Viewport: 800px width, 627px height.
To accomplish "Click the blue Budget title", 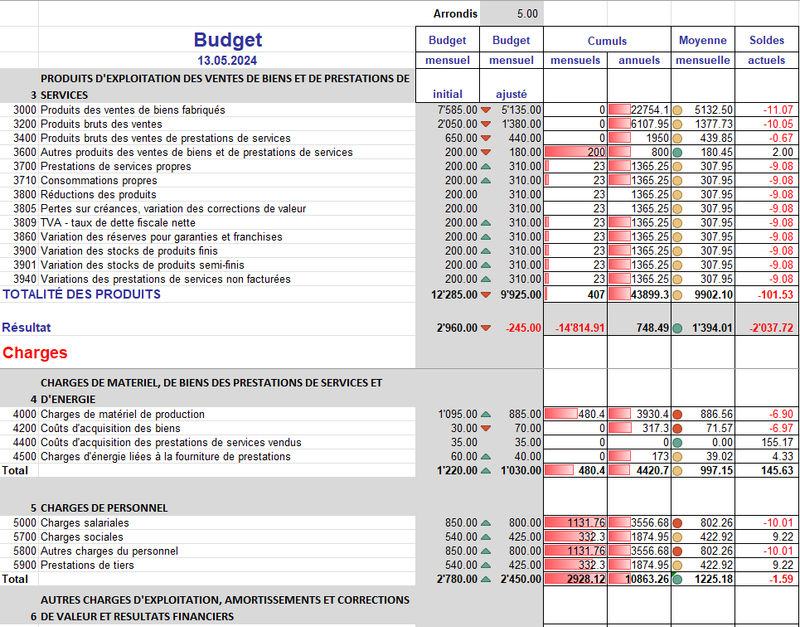I will (x=228, y=40).
